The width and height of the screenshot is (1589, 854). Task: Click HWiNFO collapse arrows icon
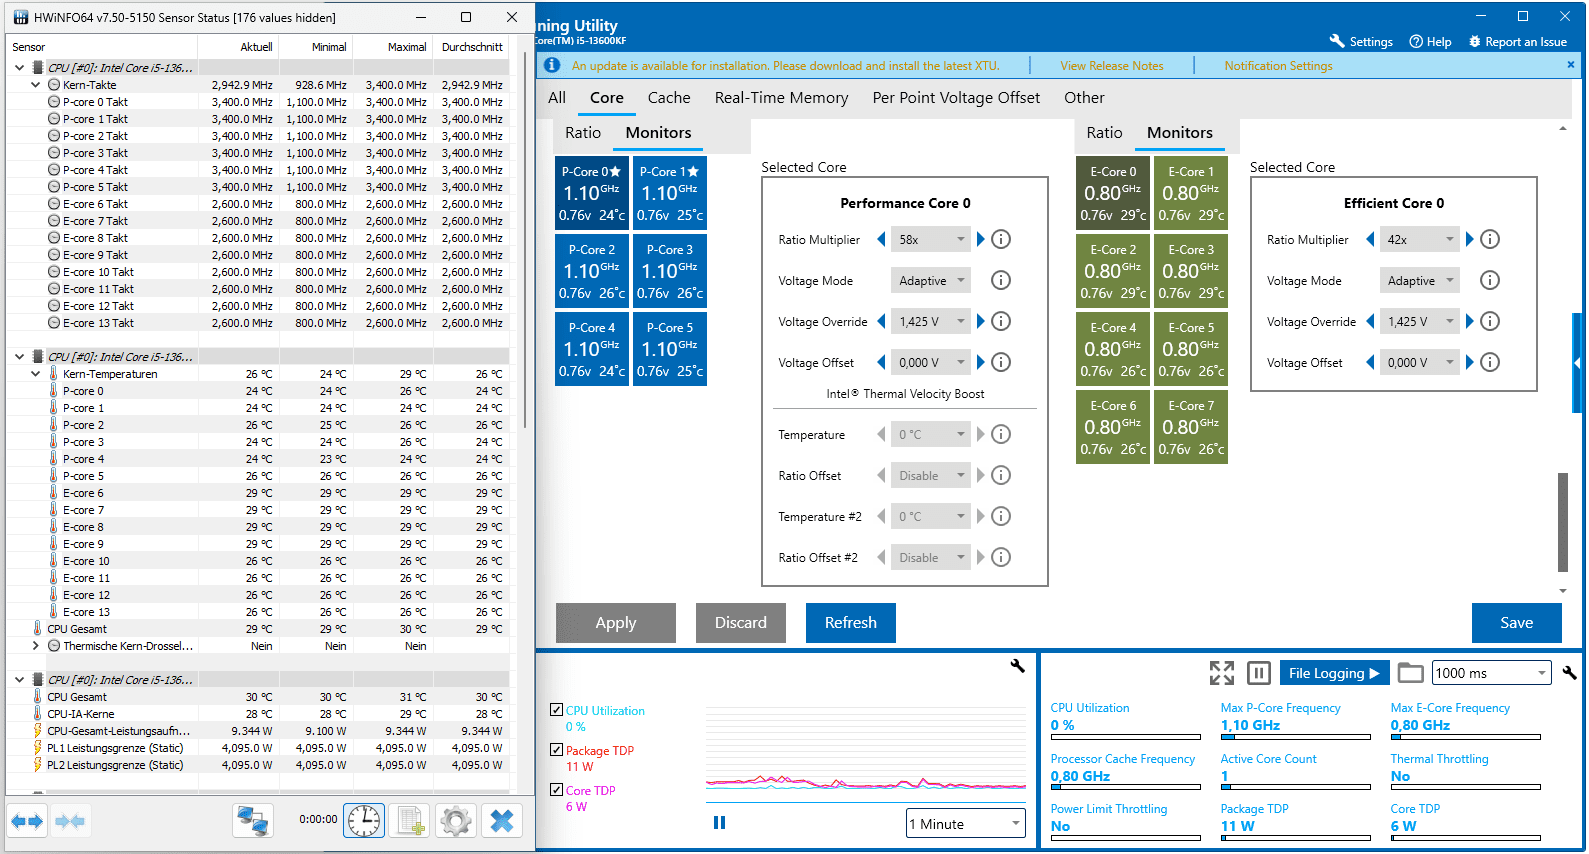tap(70, 821)
